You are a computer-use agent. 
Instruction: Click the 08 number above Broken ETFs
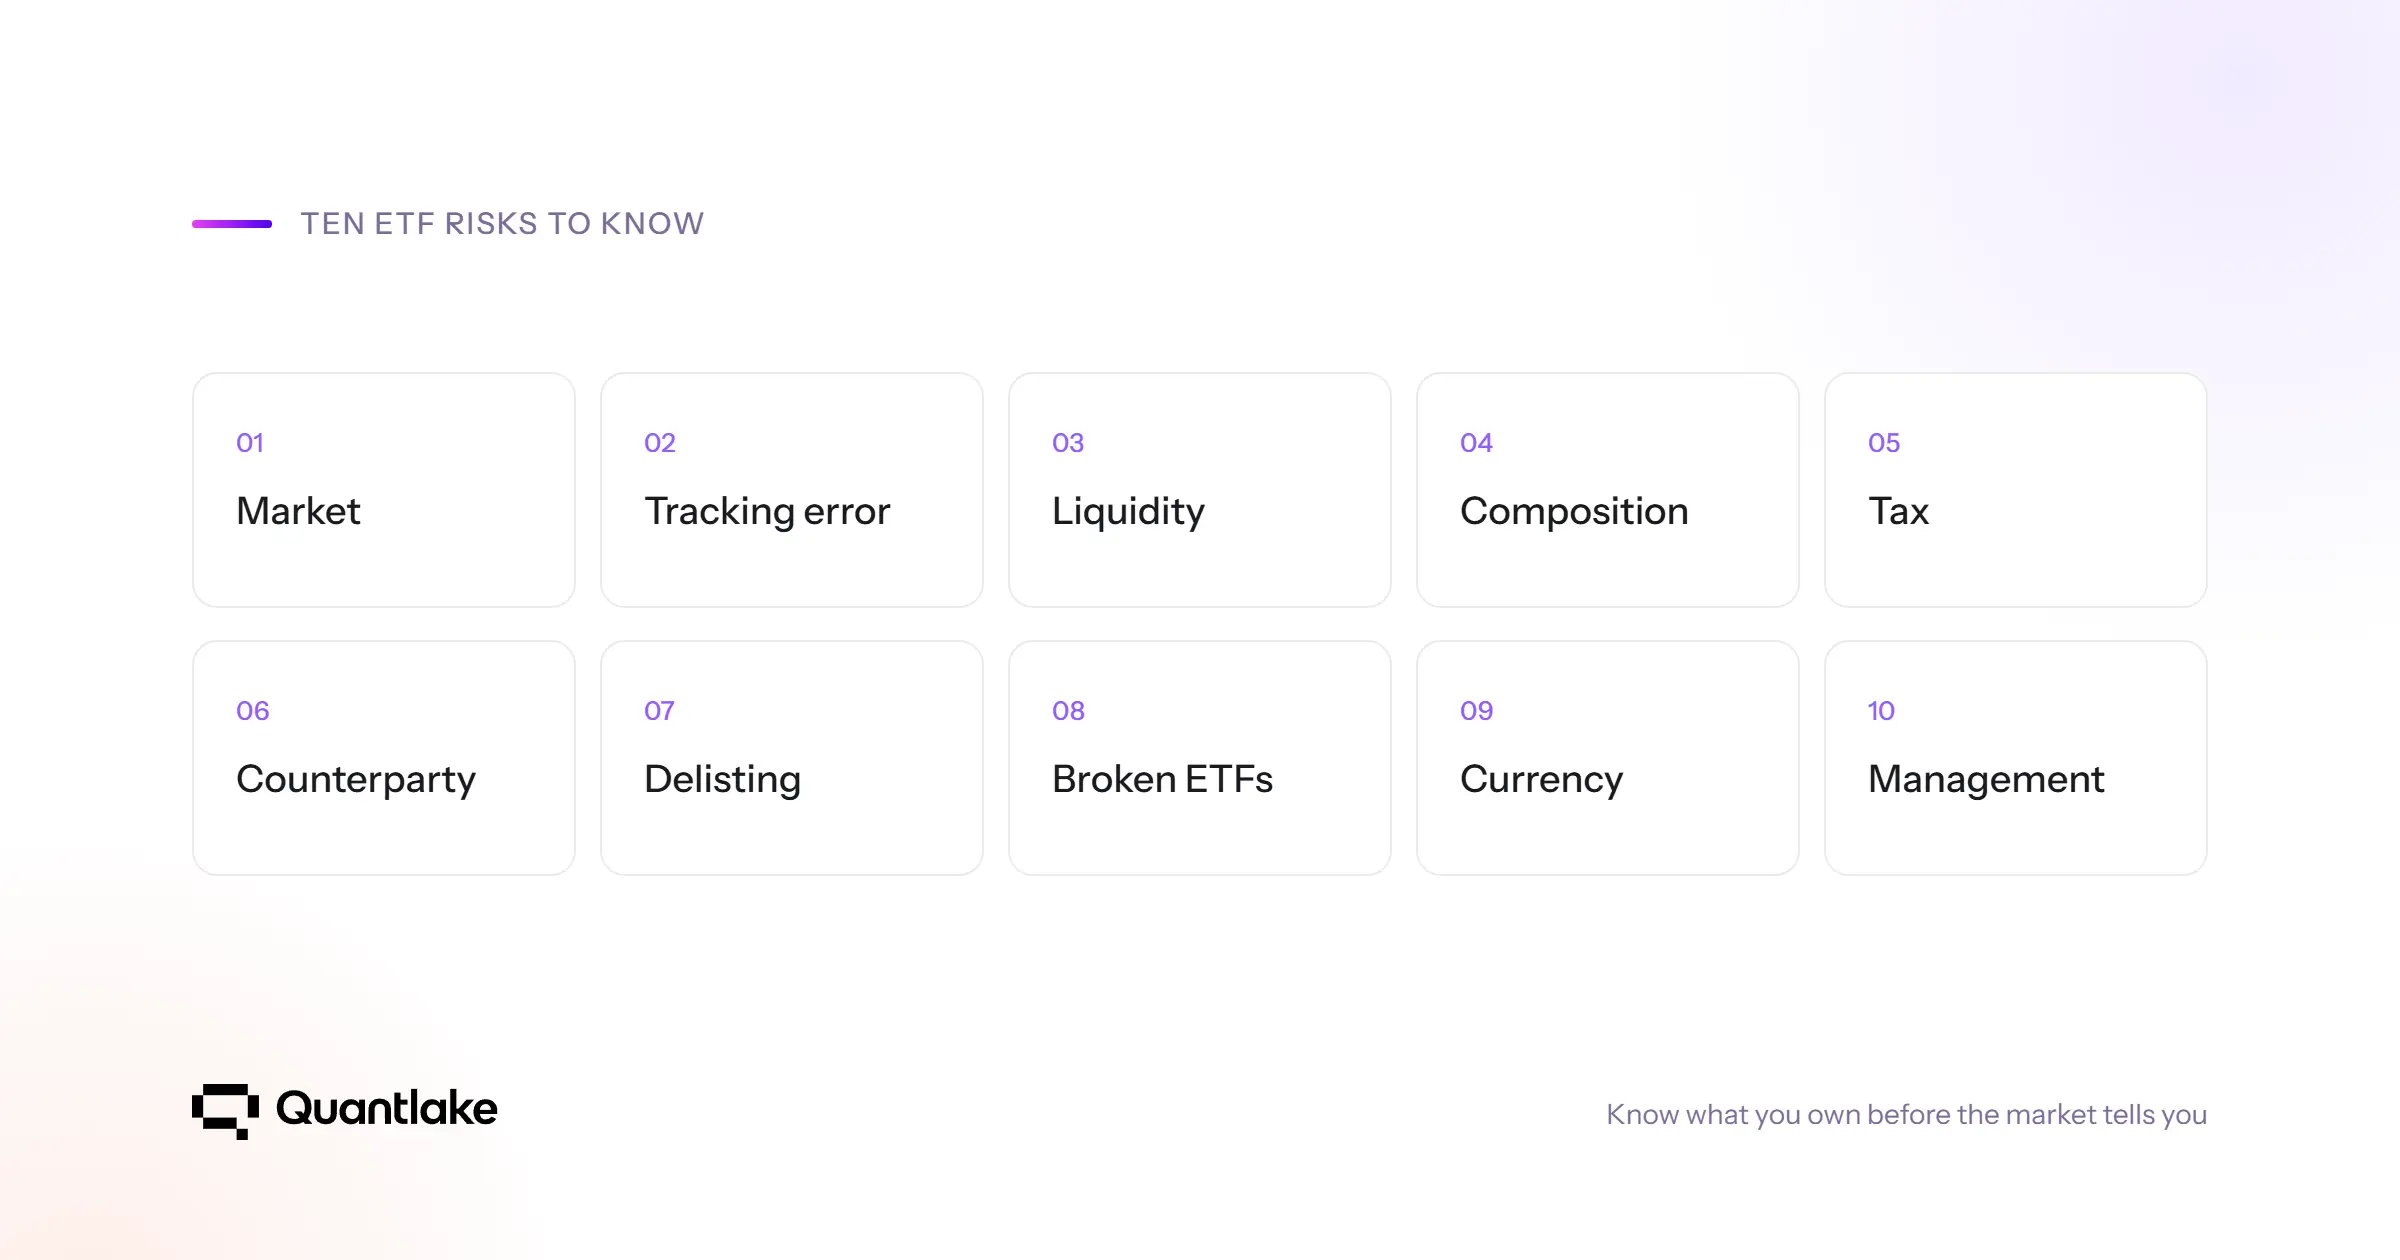tap(1068, 711)
